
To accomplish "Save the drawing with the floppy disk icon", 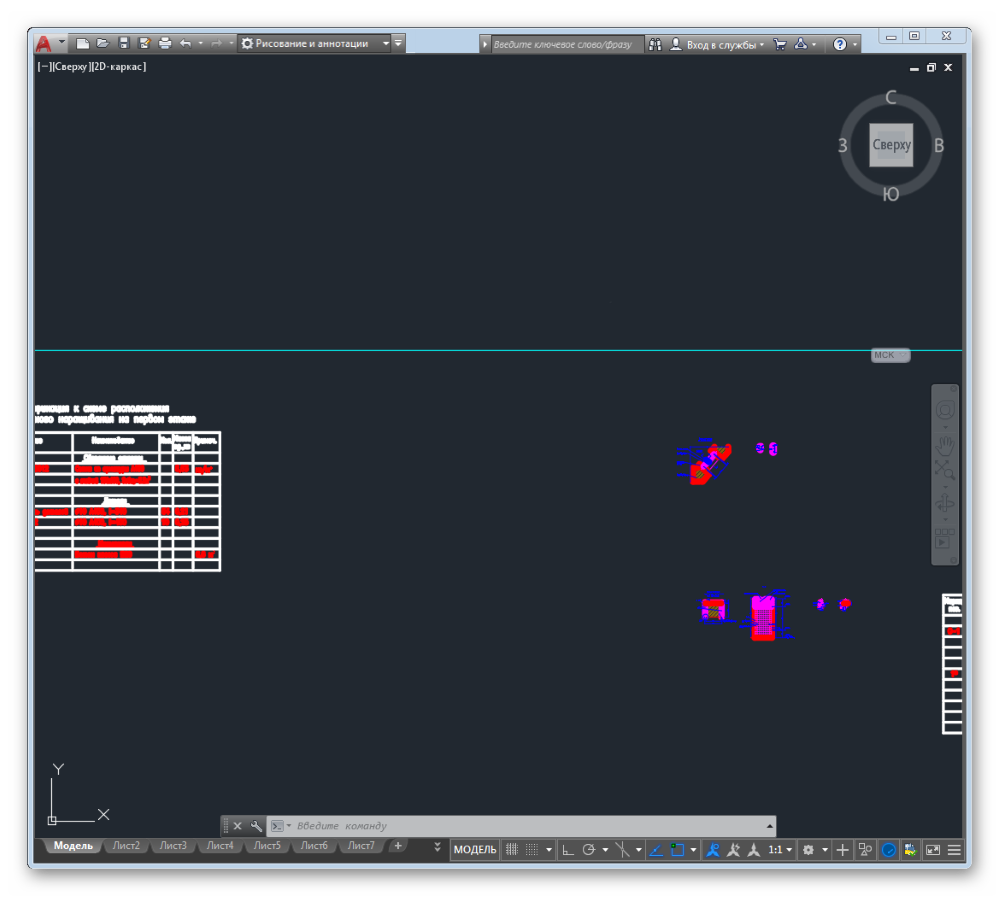I will point(124,43).
